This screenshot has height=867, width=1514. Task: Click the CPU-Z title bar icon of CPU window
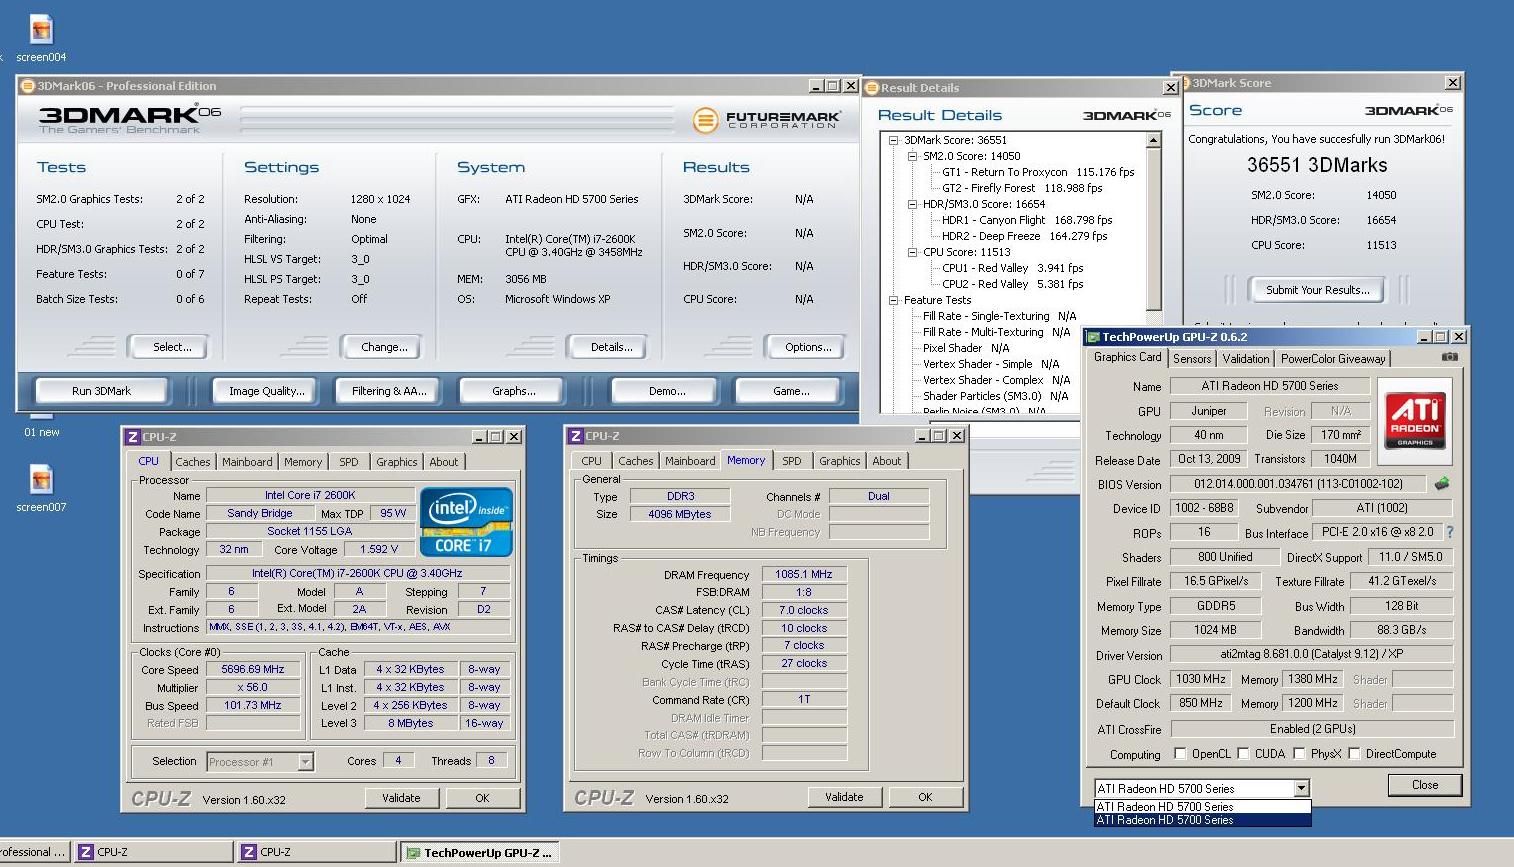(132, 437)
